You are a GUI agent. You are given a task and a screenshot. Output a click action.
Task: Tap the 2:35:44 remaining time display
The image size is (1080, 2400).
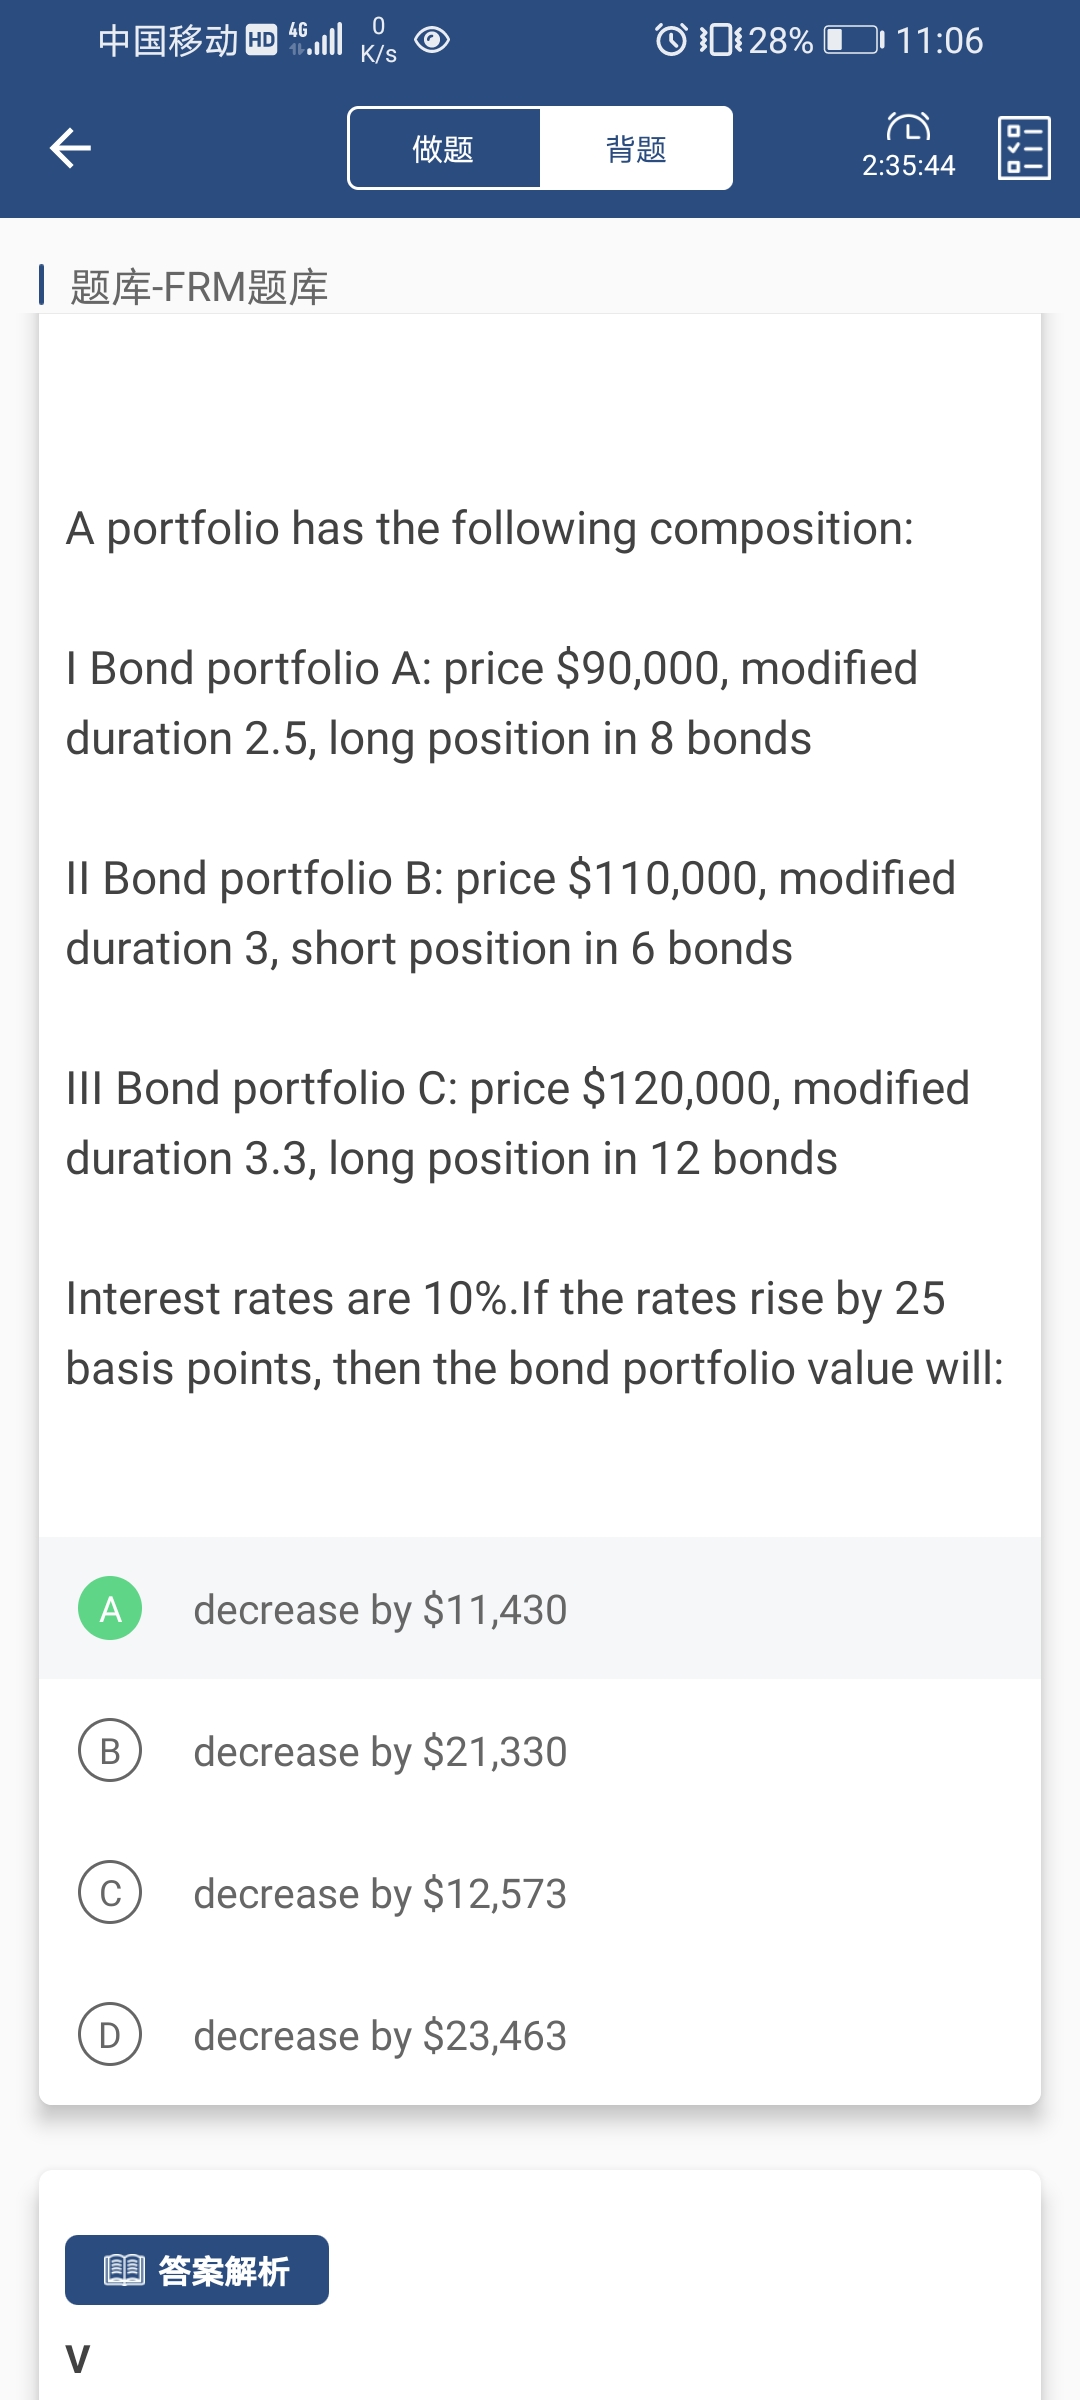(x=908, y=165)
